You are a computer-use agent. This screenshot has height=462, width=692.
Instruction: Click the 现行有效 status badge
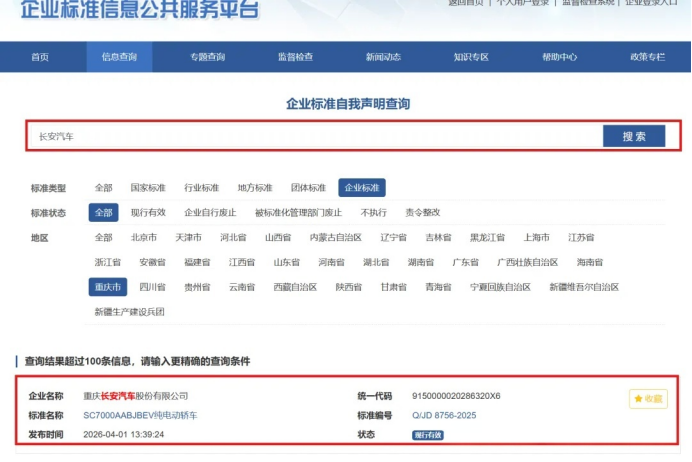pyautogui.click(x=428, y=435)
